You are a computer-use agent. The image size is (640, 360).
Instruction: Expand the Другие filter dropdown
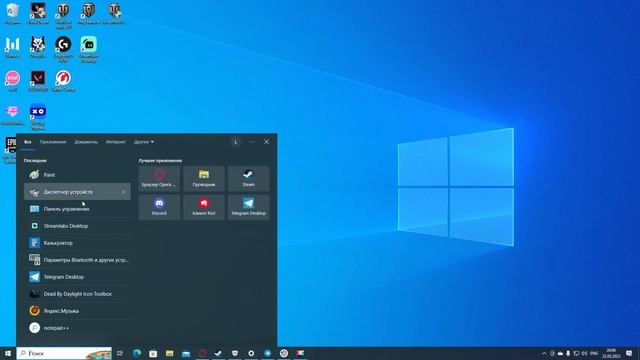[144, 142]
